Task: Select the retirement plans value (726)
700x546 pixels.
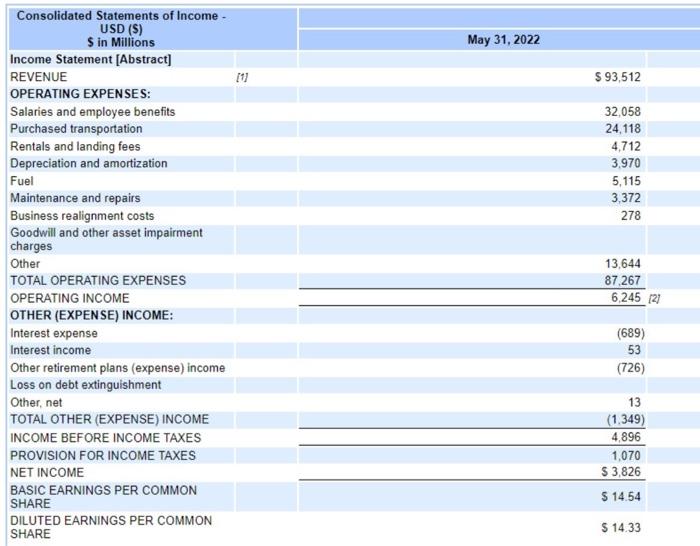Action: [631, 368]
